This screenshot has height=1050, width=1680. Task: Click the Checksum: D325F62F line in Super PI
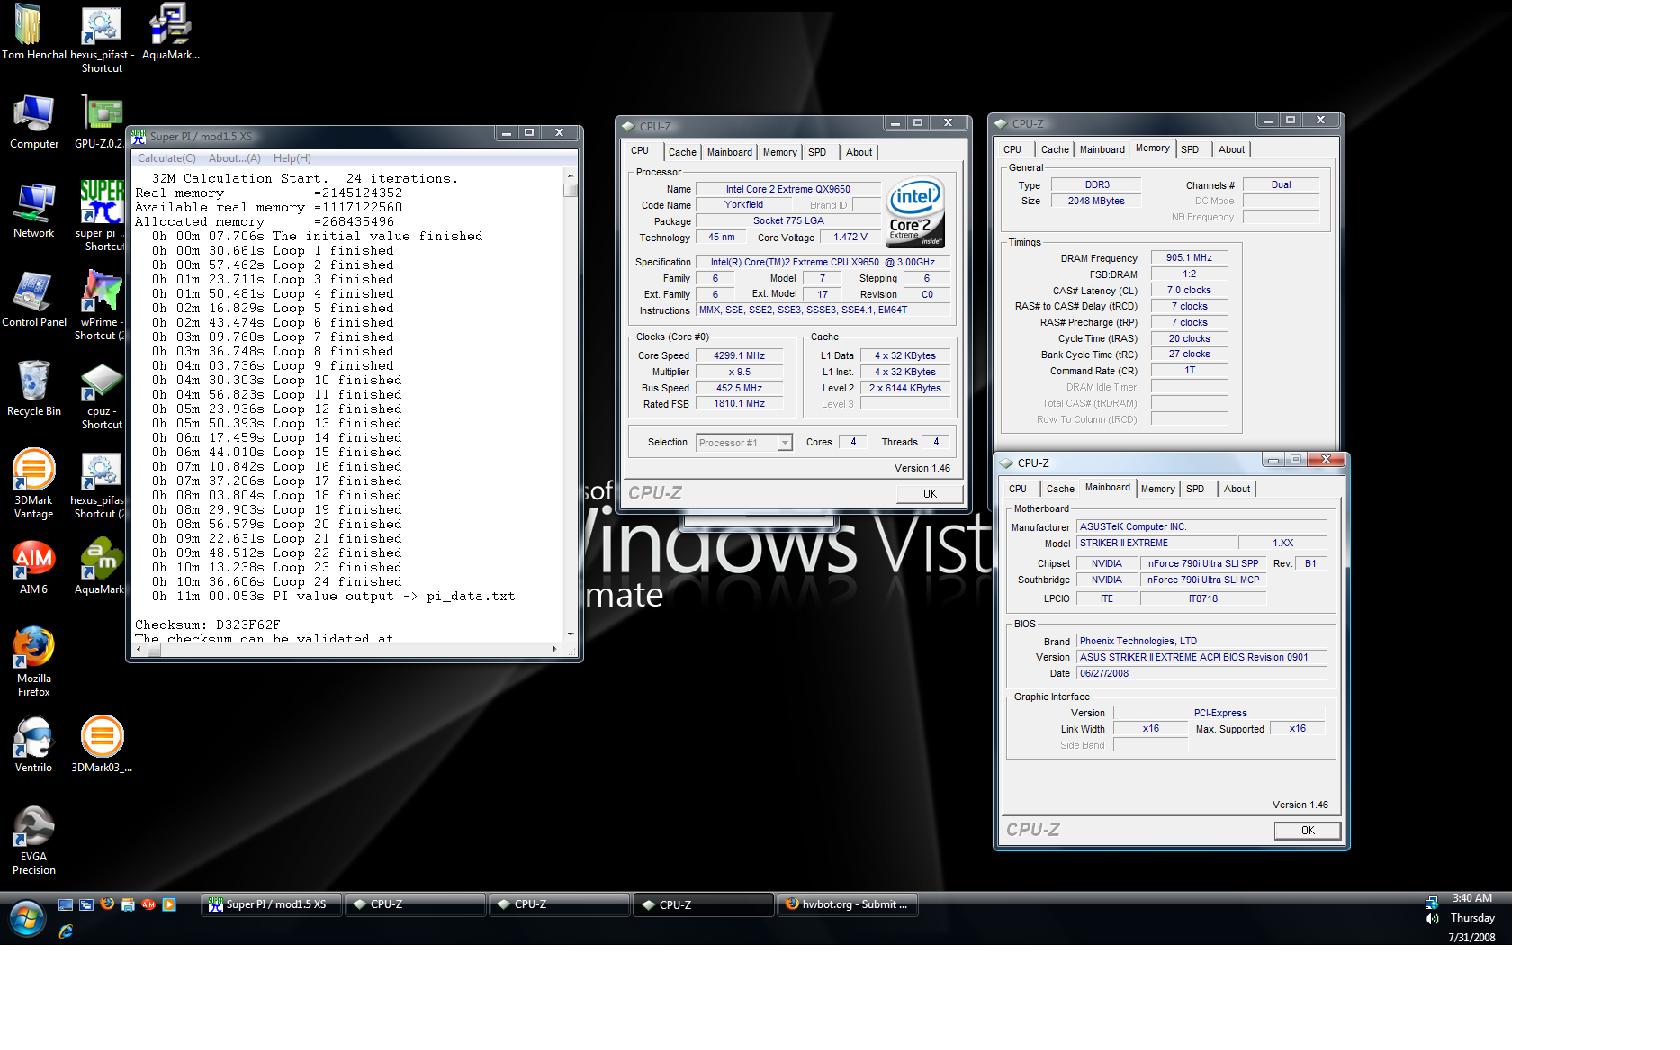[x=208, y=625]
